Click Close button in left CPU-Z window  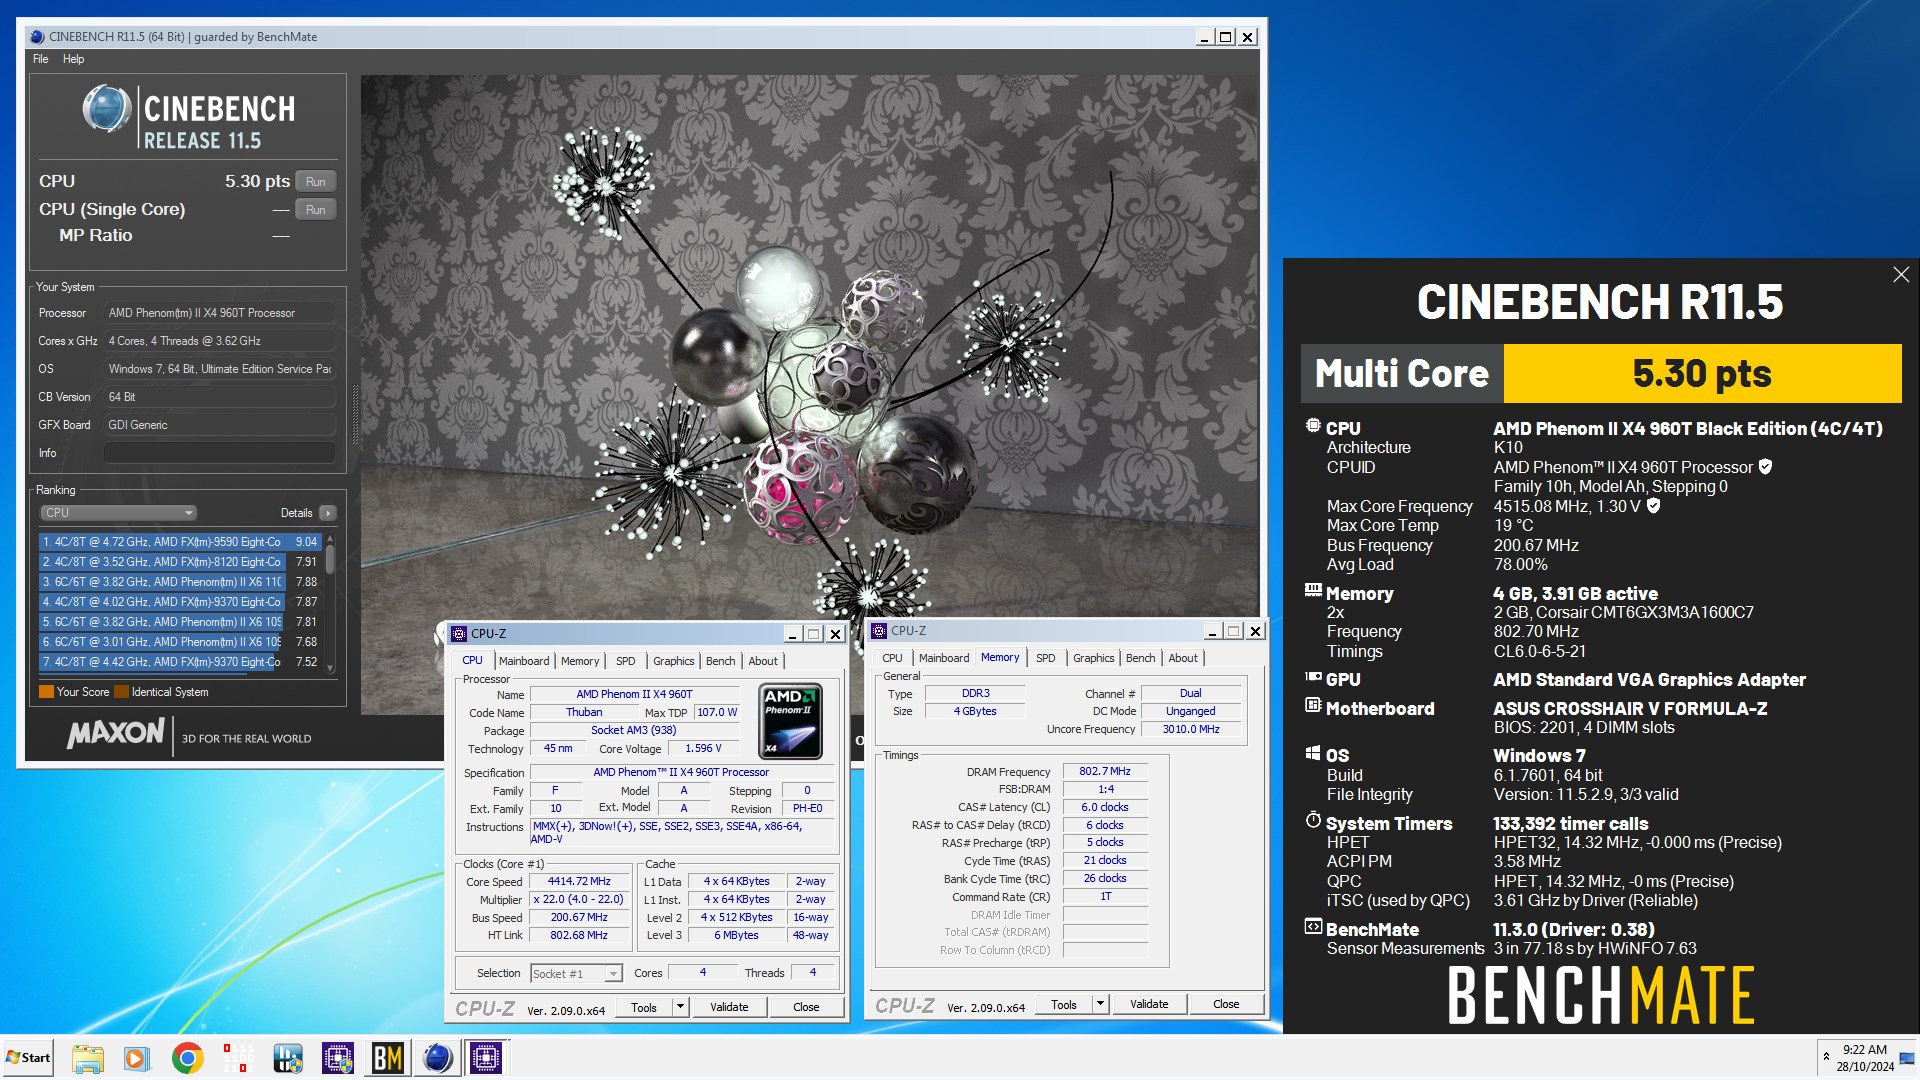(x=806, y=1007)
